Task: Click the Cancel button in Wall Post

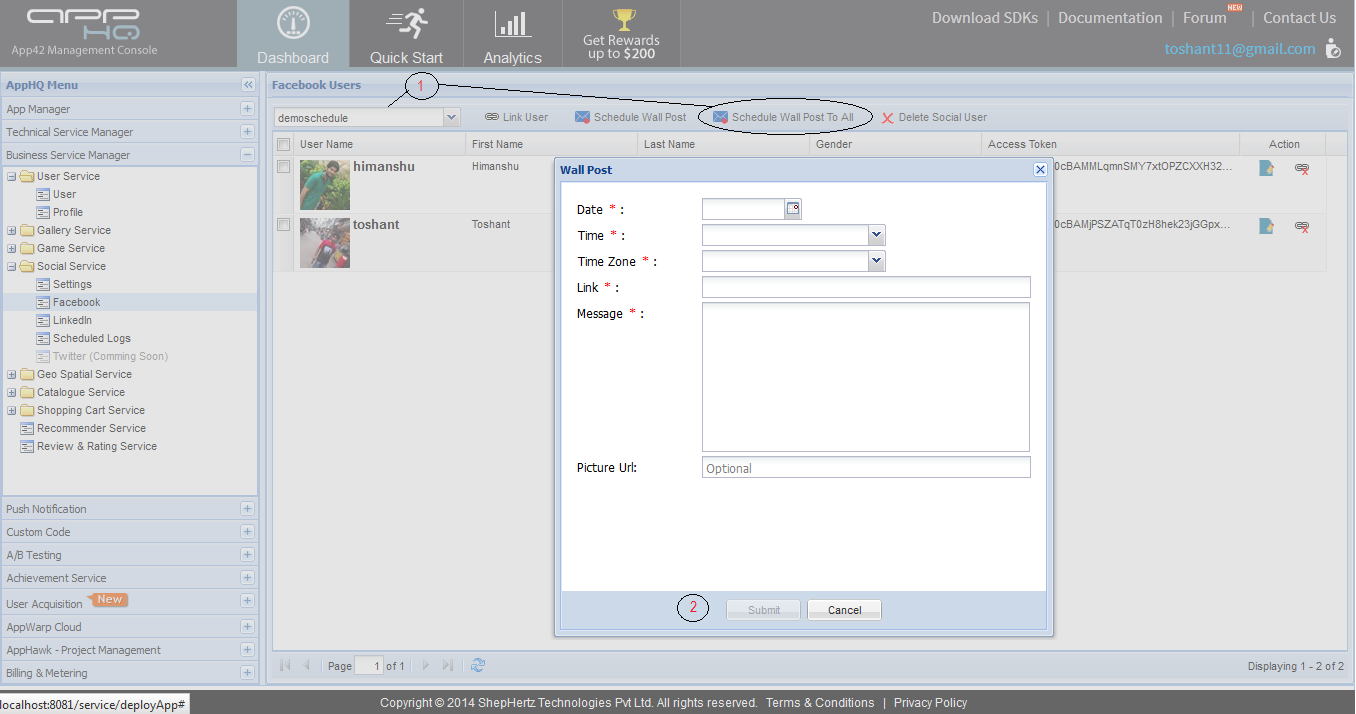Action: tap(844, 610)
